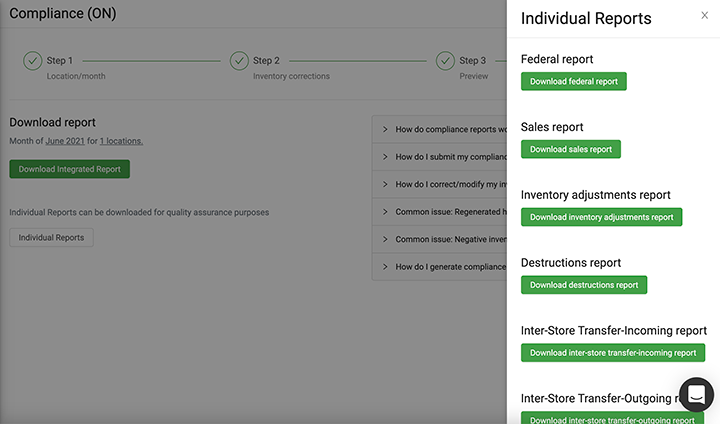Select the Step 3 label
720x424 pixels.
472,61
